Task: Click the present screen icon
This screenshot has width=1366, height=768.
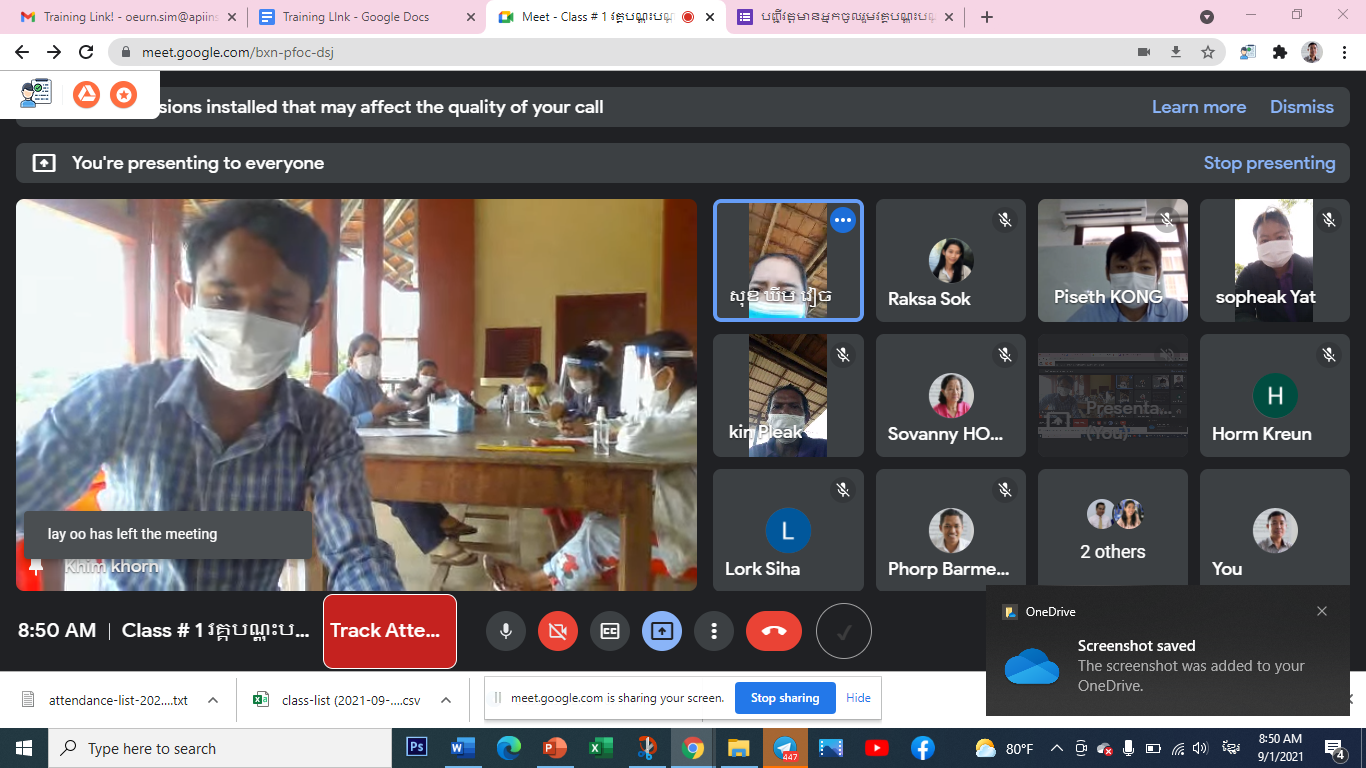Action: [662, 631]
